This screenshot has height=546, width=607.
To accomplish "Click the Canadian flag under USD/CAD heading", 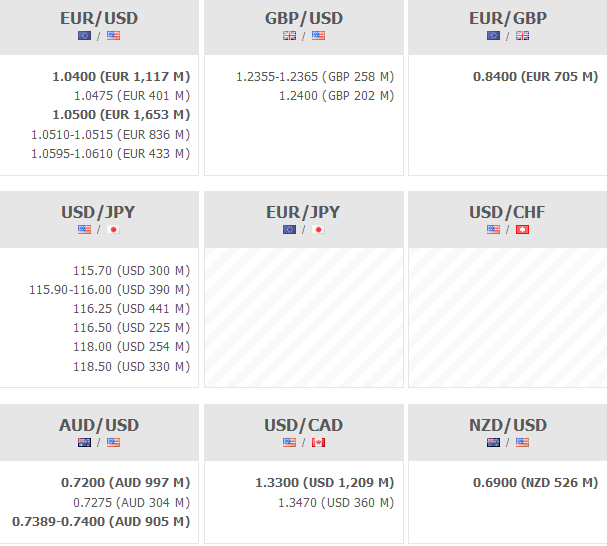I will coord(318,442).
